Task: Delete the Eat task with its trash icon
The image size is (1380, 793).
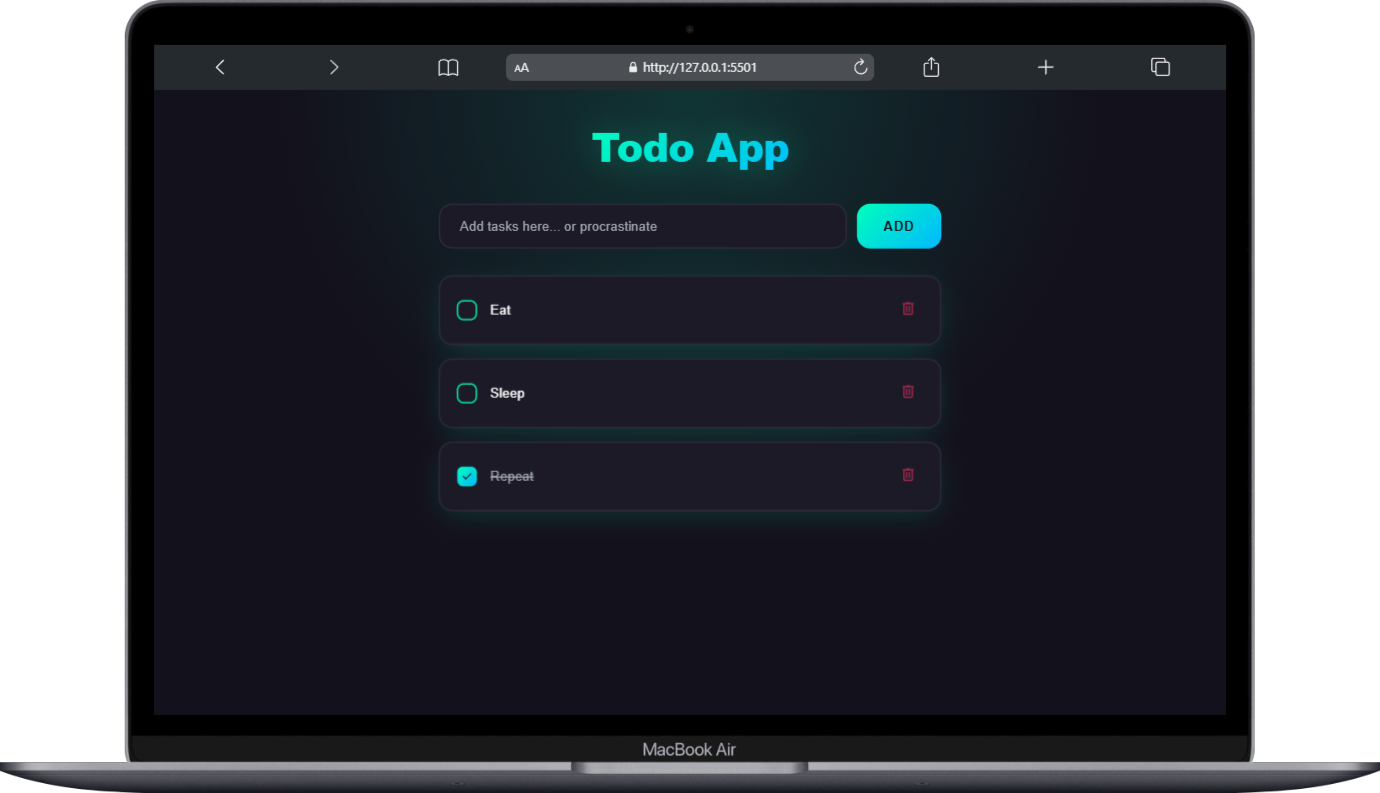Action: [x=908, y=308]
